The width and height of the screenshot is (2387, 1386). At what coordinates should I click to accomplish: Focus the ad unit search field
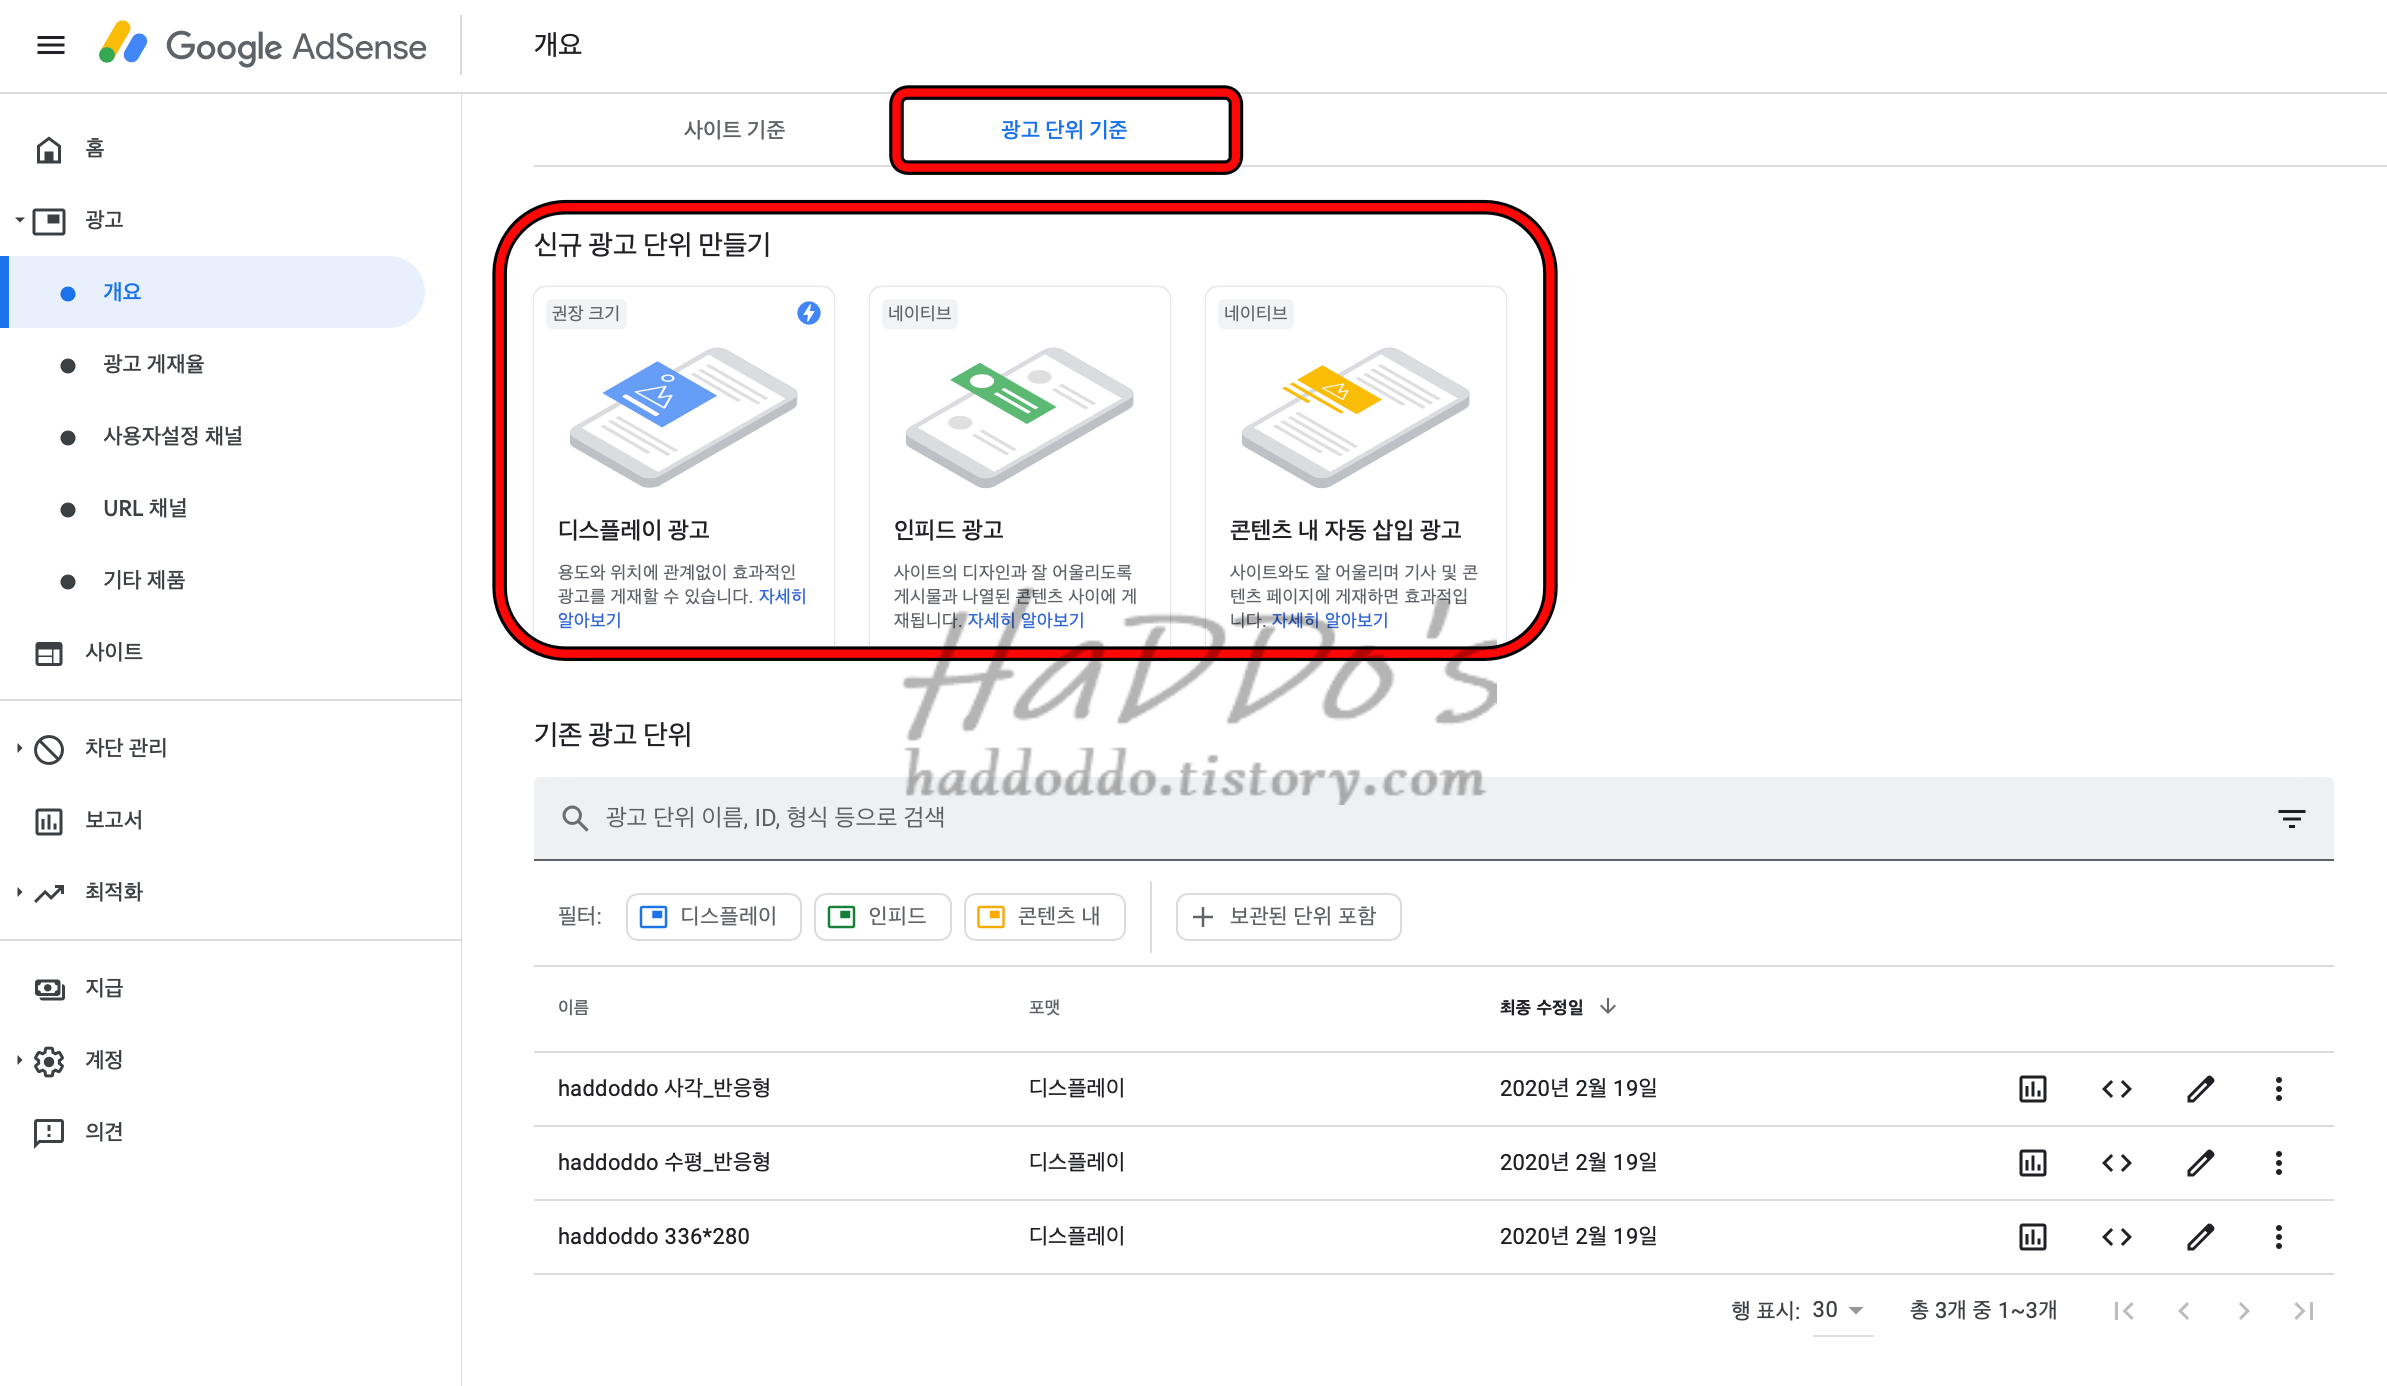coord(1434,818)
